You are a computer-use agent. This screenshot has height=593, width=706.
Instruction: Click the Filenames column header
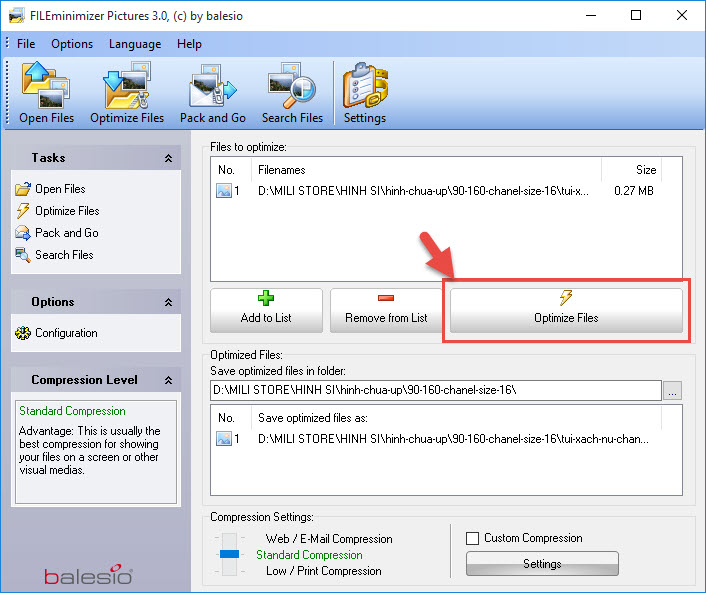tap(426, 170)
